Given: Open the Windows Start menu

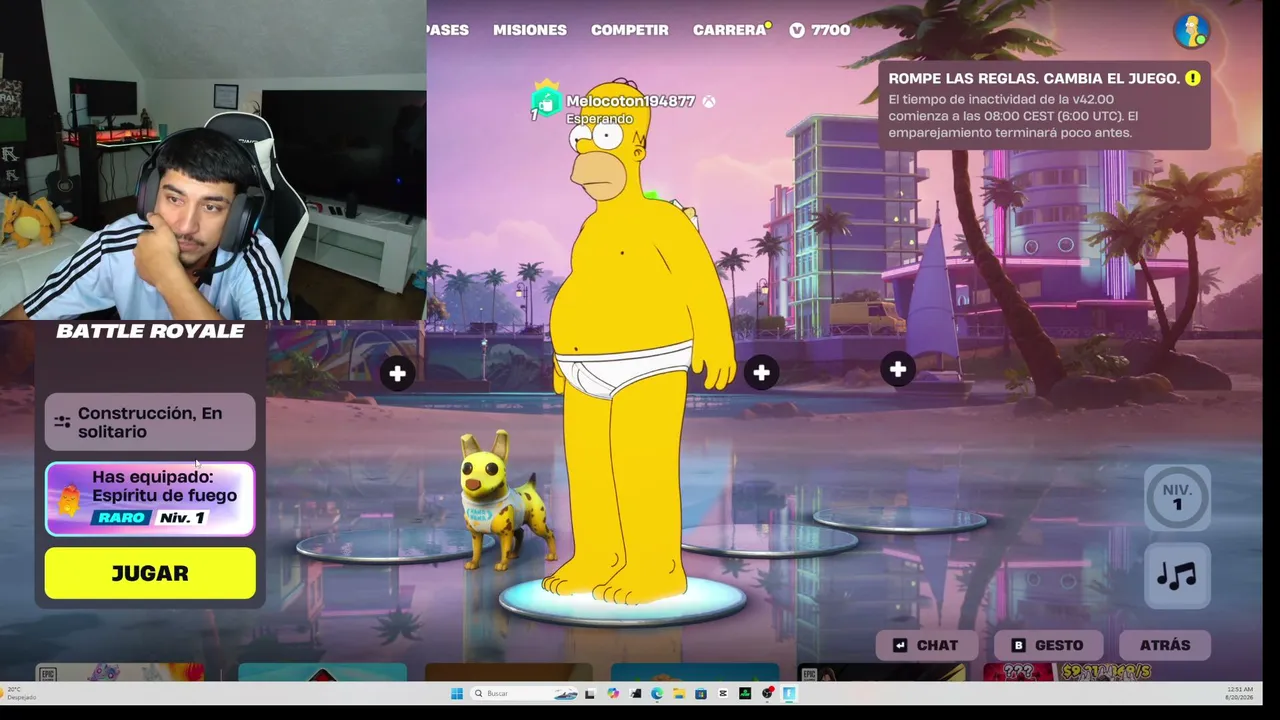Looking at the screenshot, I should [x=457, y=693].
